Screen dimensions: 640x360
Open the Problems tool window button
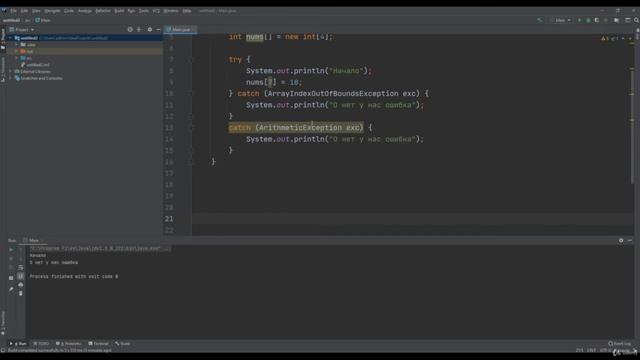pos(68,344)
